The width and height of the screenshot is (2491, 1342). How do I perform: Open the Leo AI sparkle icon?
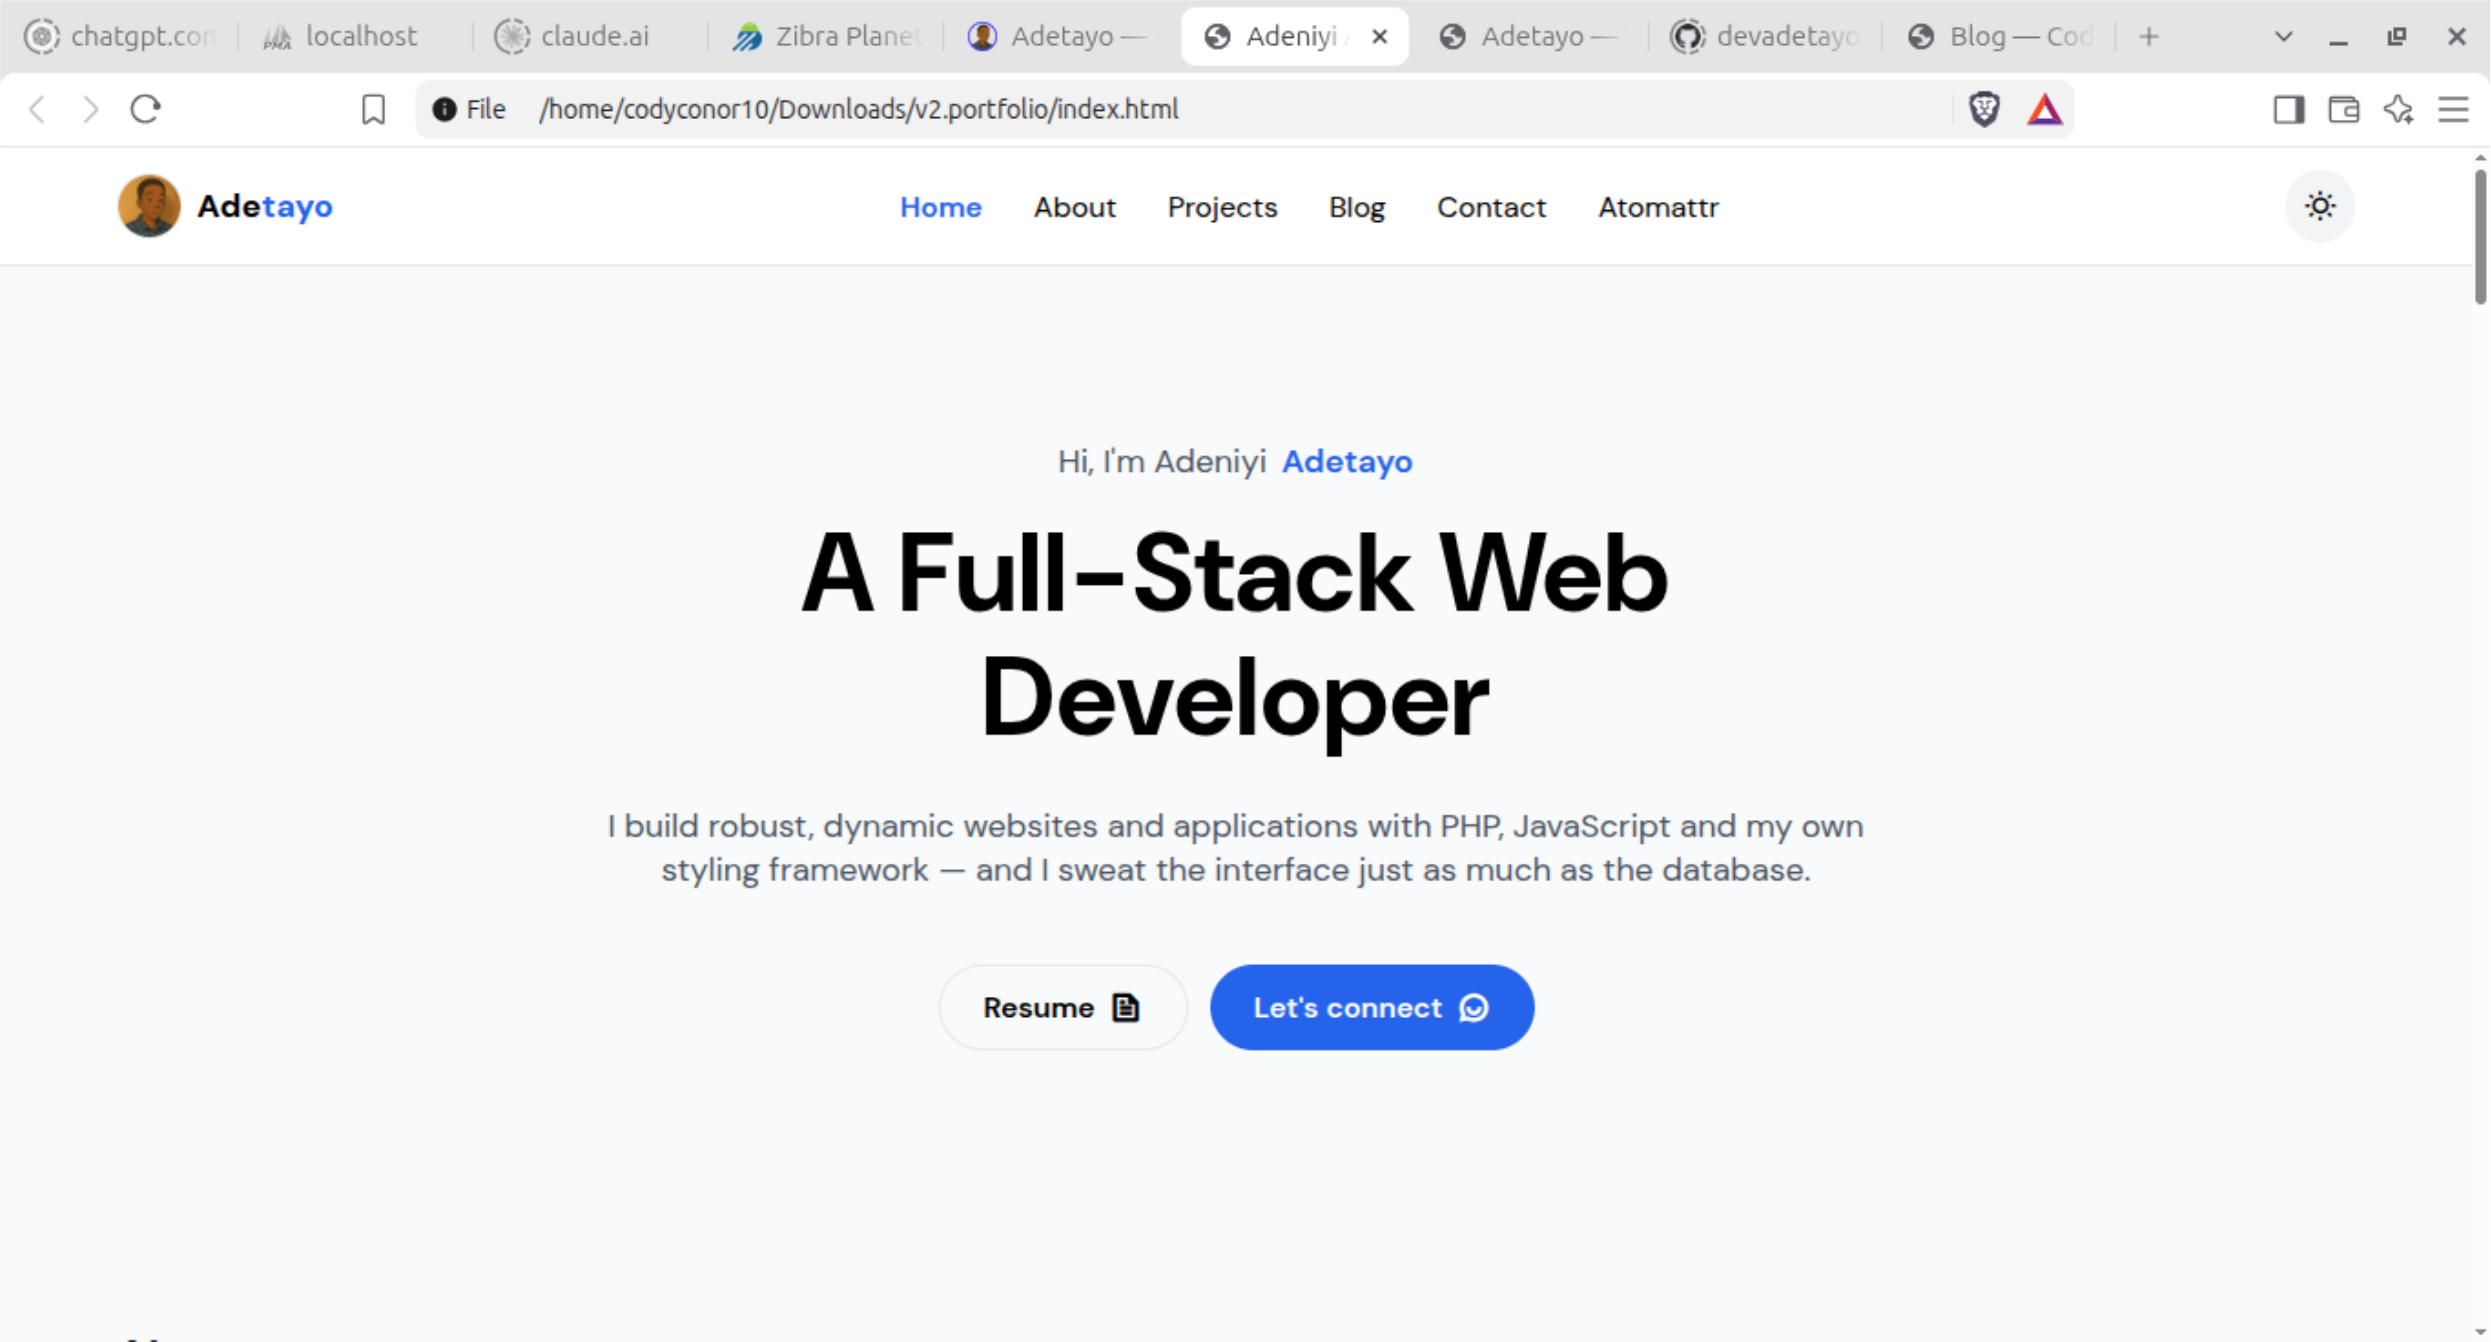(x=2399, y=108)
